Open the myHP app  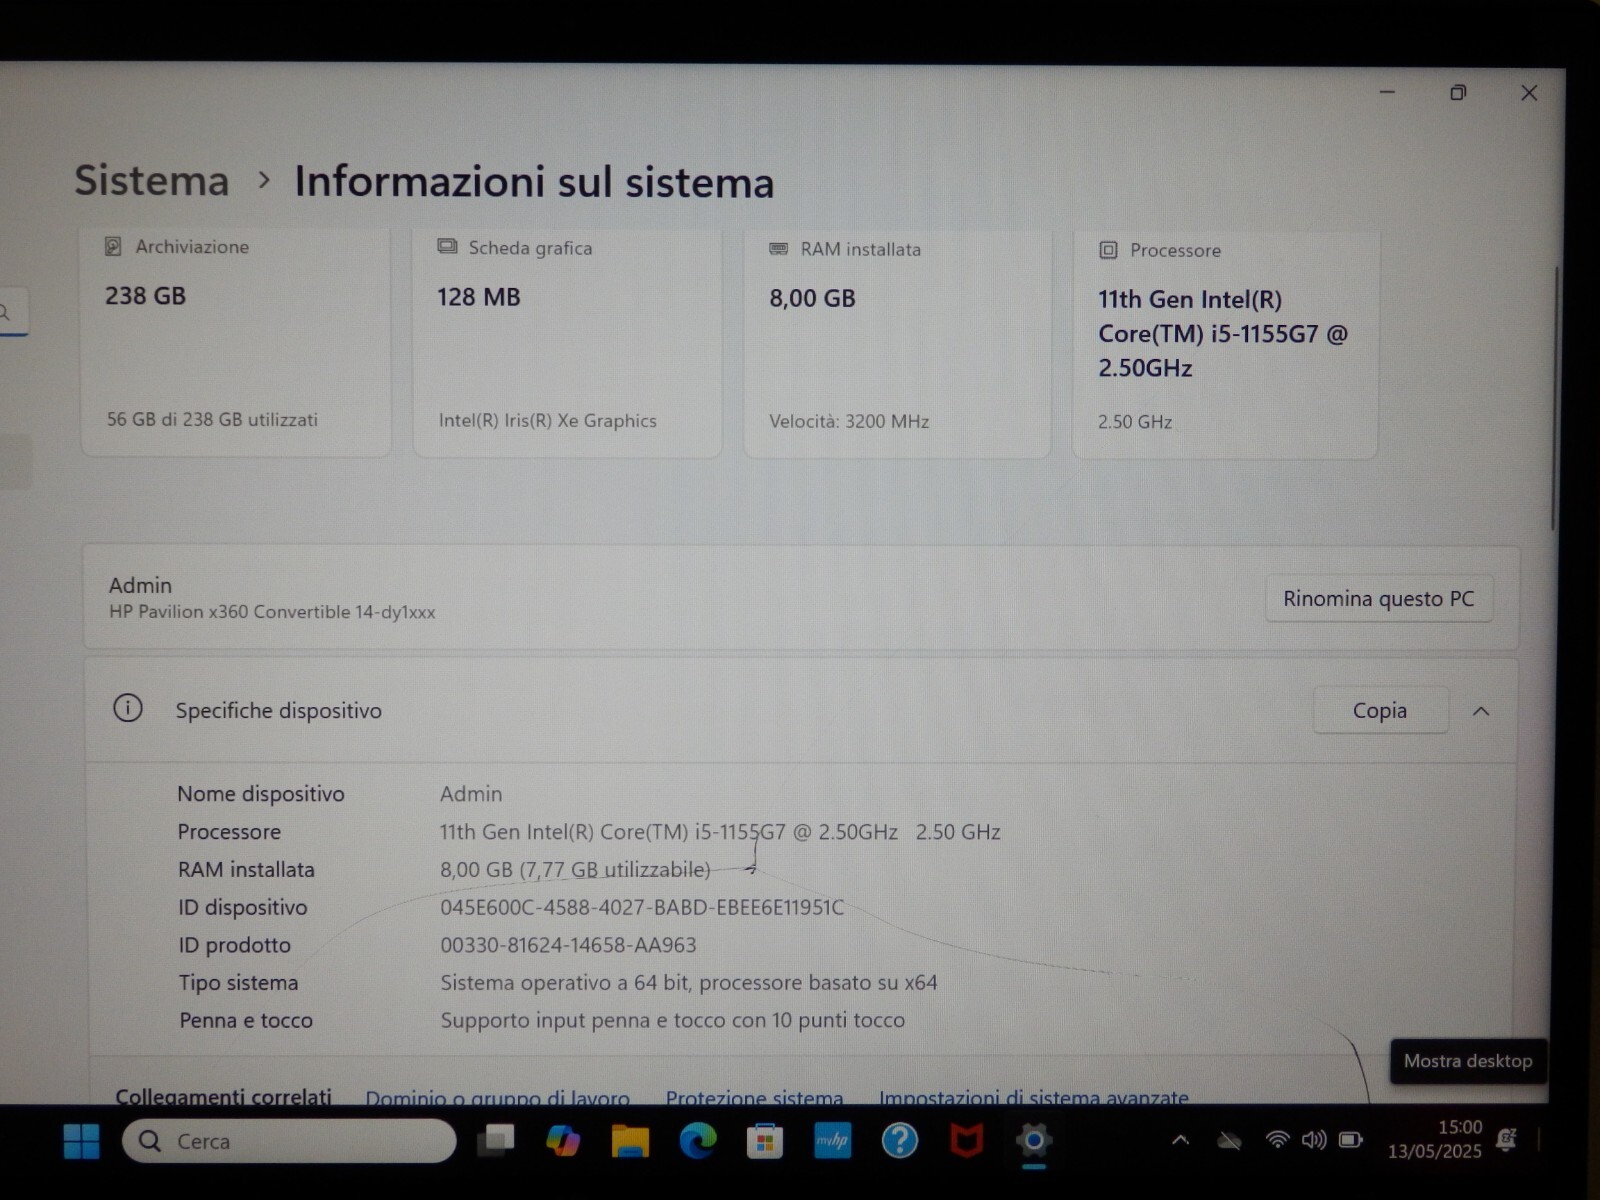[832, 1141]
